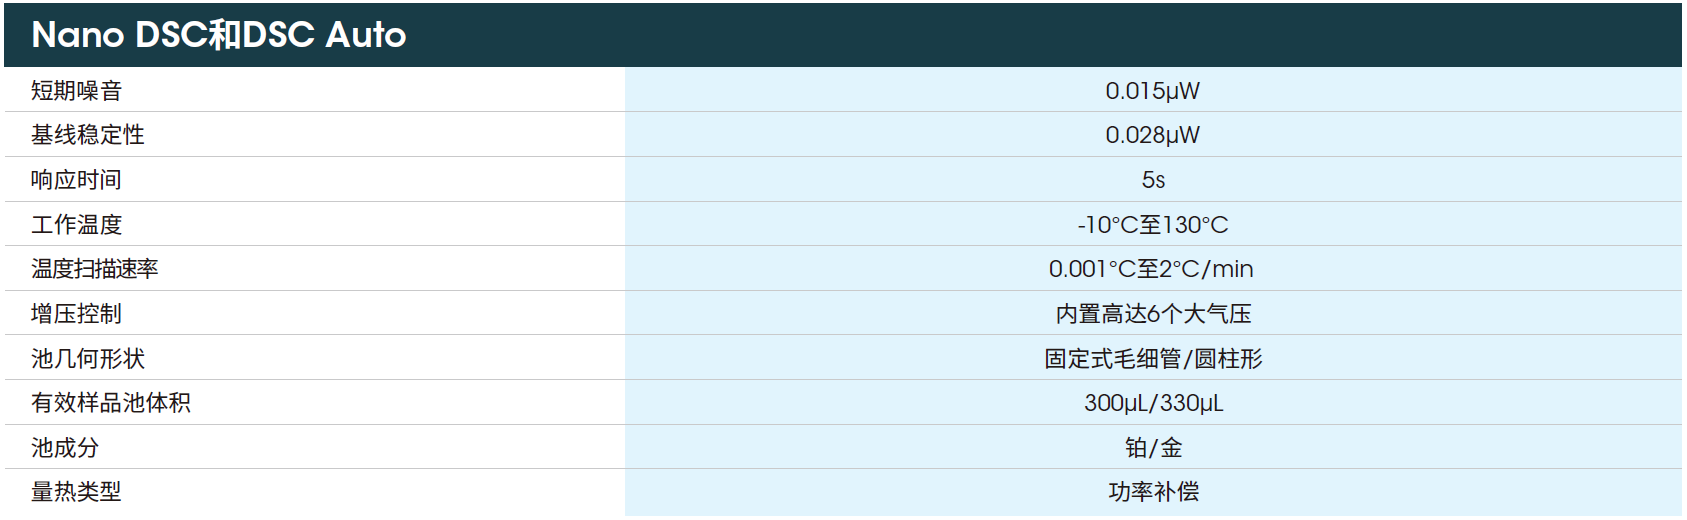This screenshot has height=520, width=1687.
Task: Click the 内置高达6个大气压 value cell
Action: [x=1153, y=314]
